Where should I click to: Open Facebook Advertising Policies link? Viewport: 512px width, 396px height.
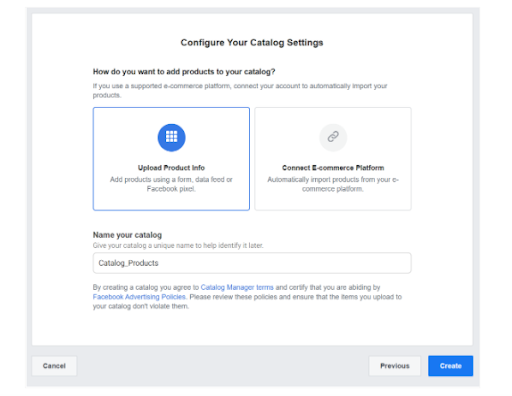point(139,297)
